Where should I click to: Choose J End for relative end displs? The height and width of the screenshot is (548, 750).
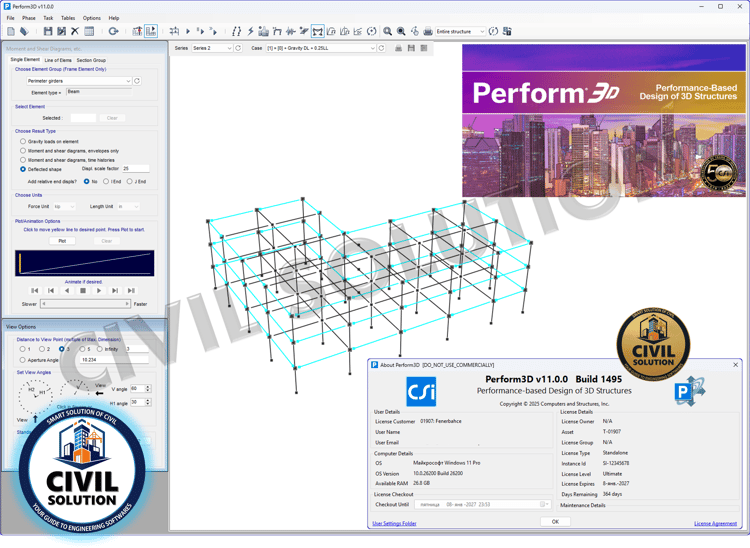(x=130, y=182)
